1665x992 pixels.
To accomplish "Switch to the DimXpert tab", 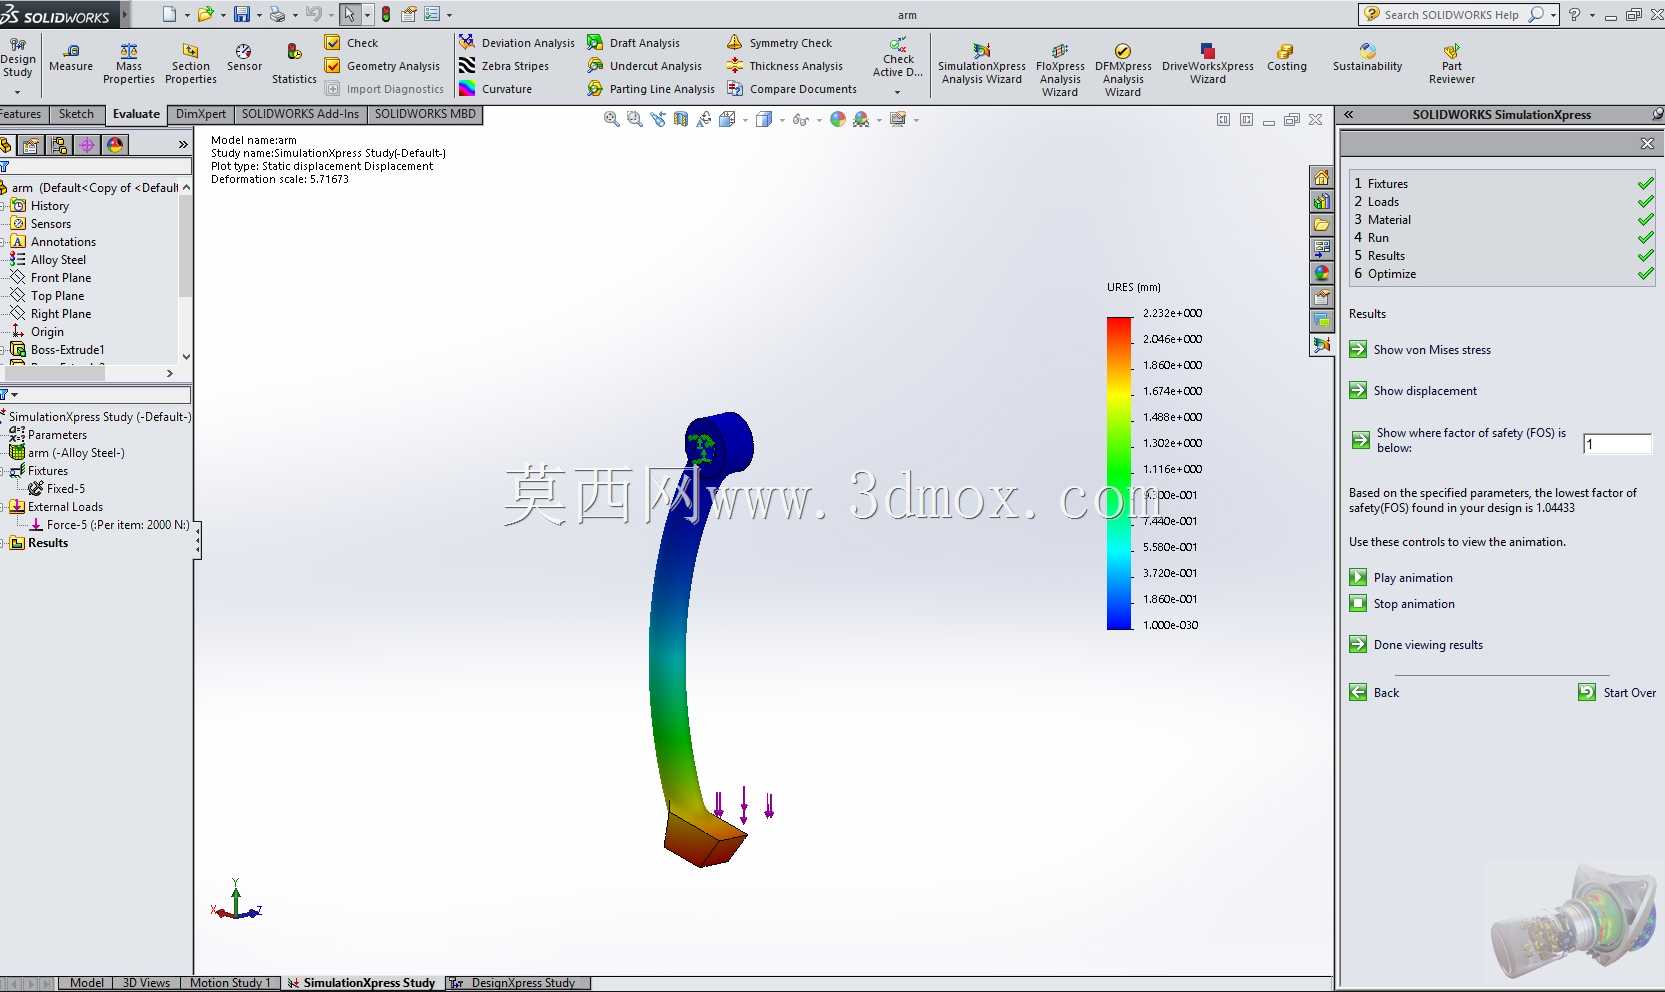I will 200,114.
